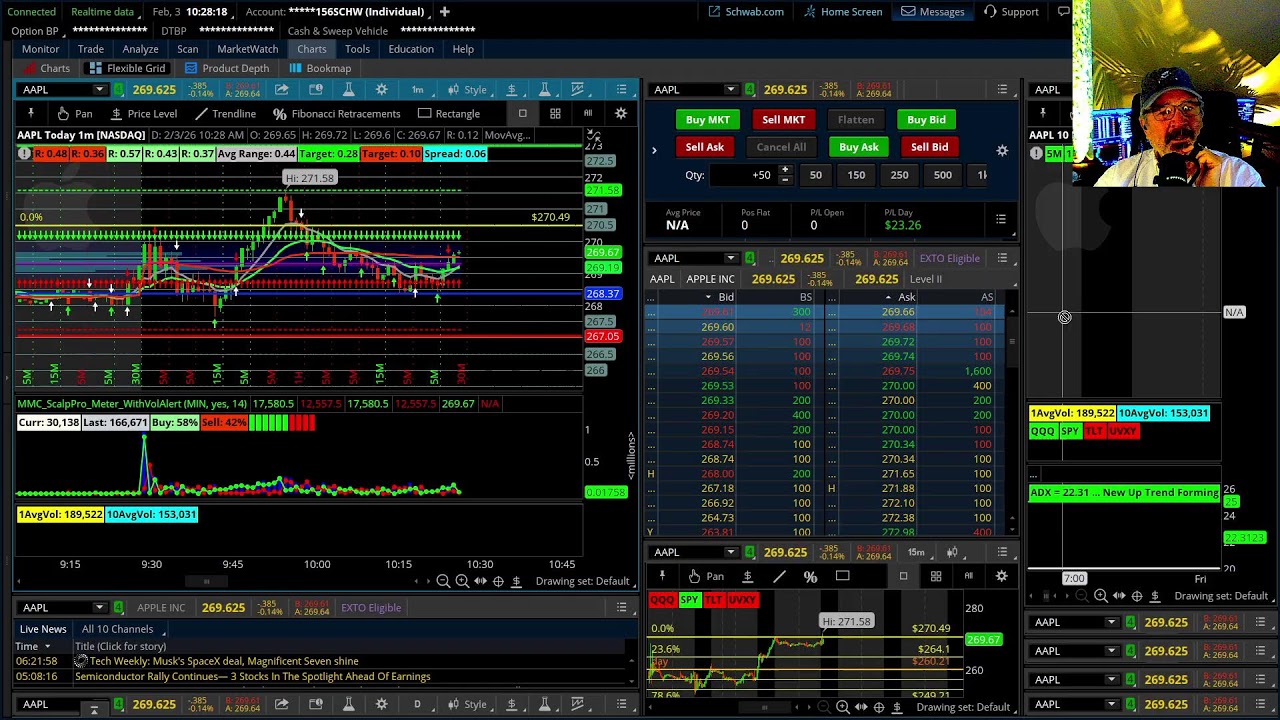The image size is (1280, 720).
Task: Click the share chart icon in main chart header
Action: [x=282, y=90]
